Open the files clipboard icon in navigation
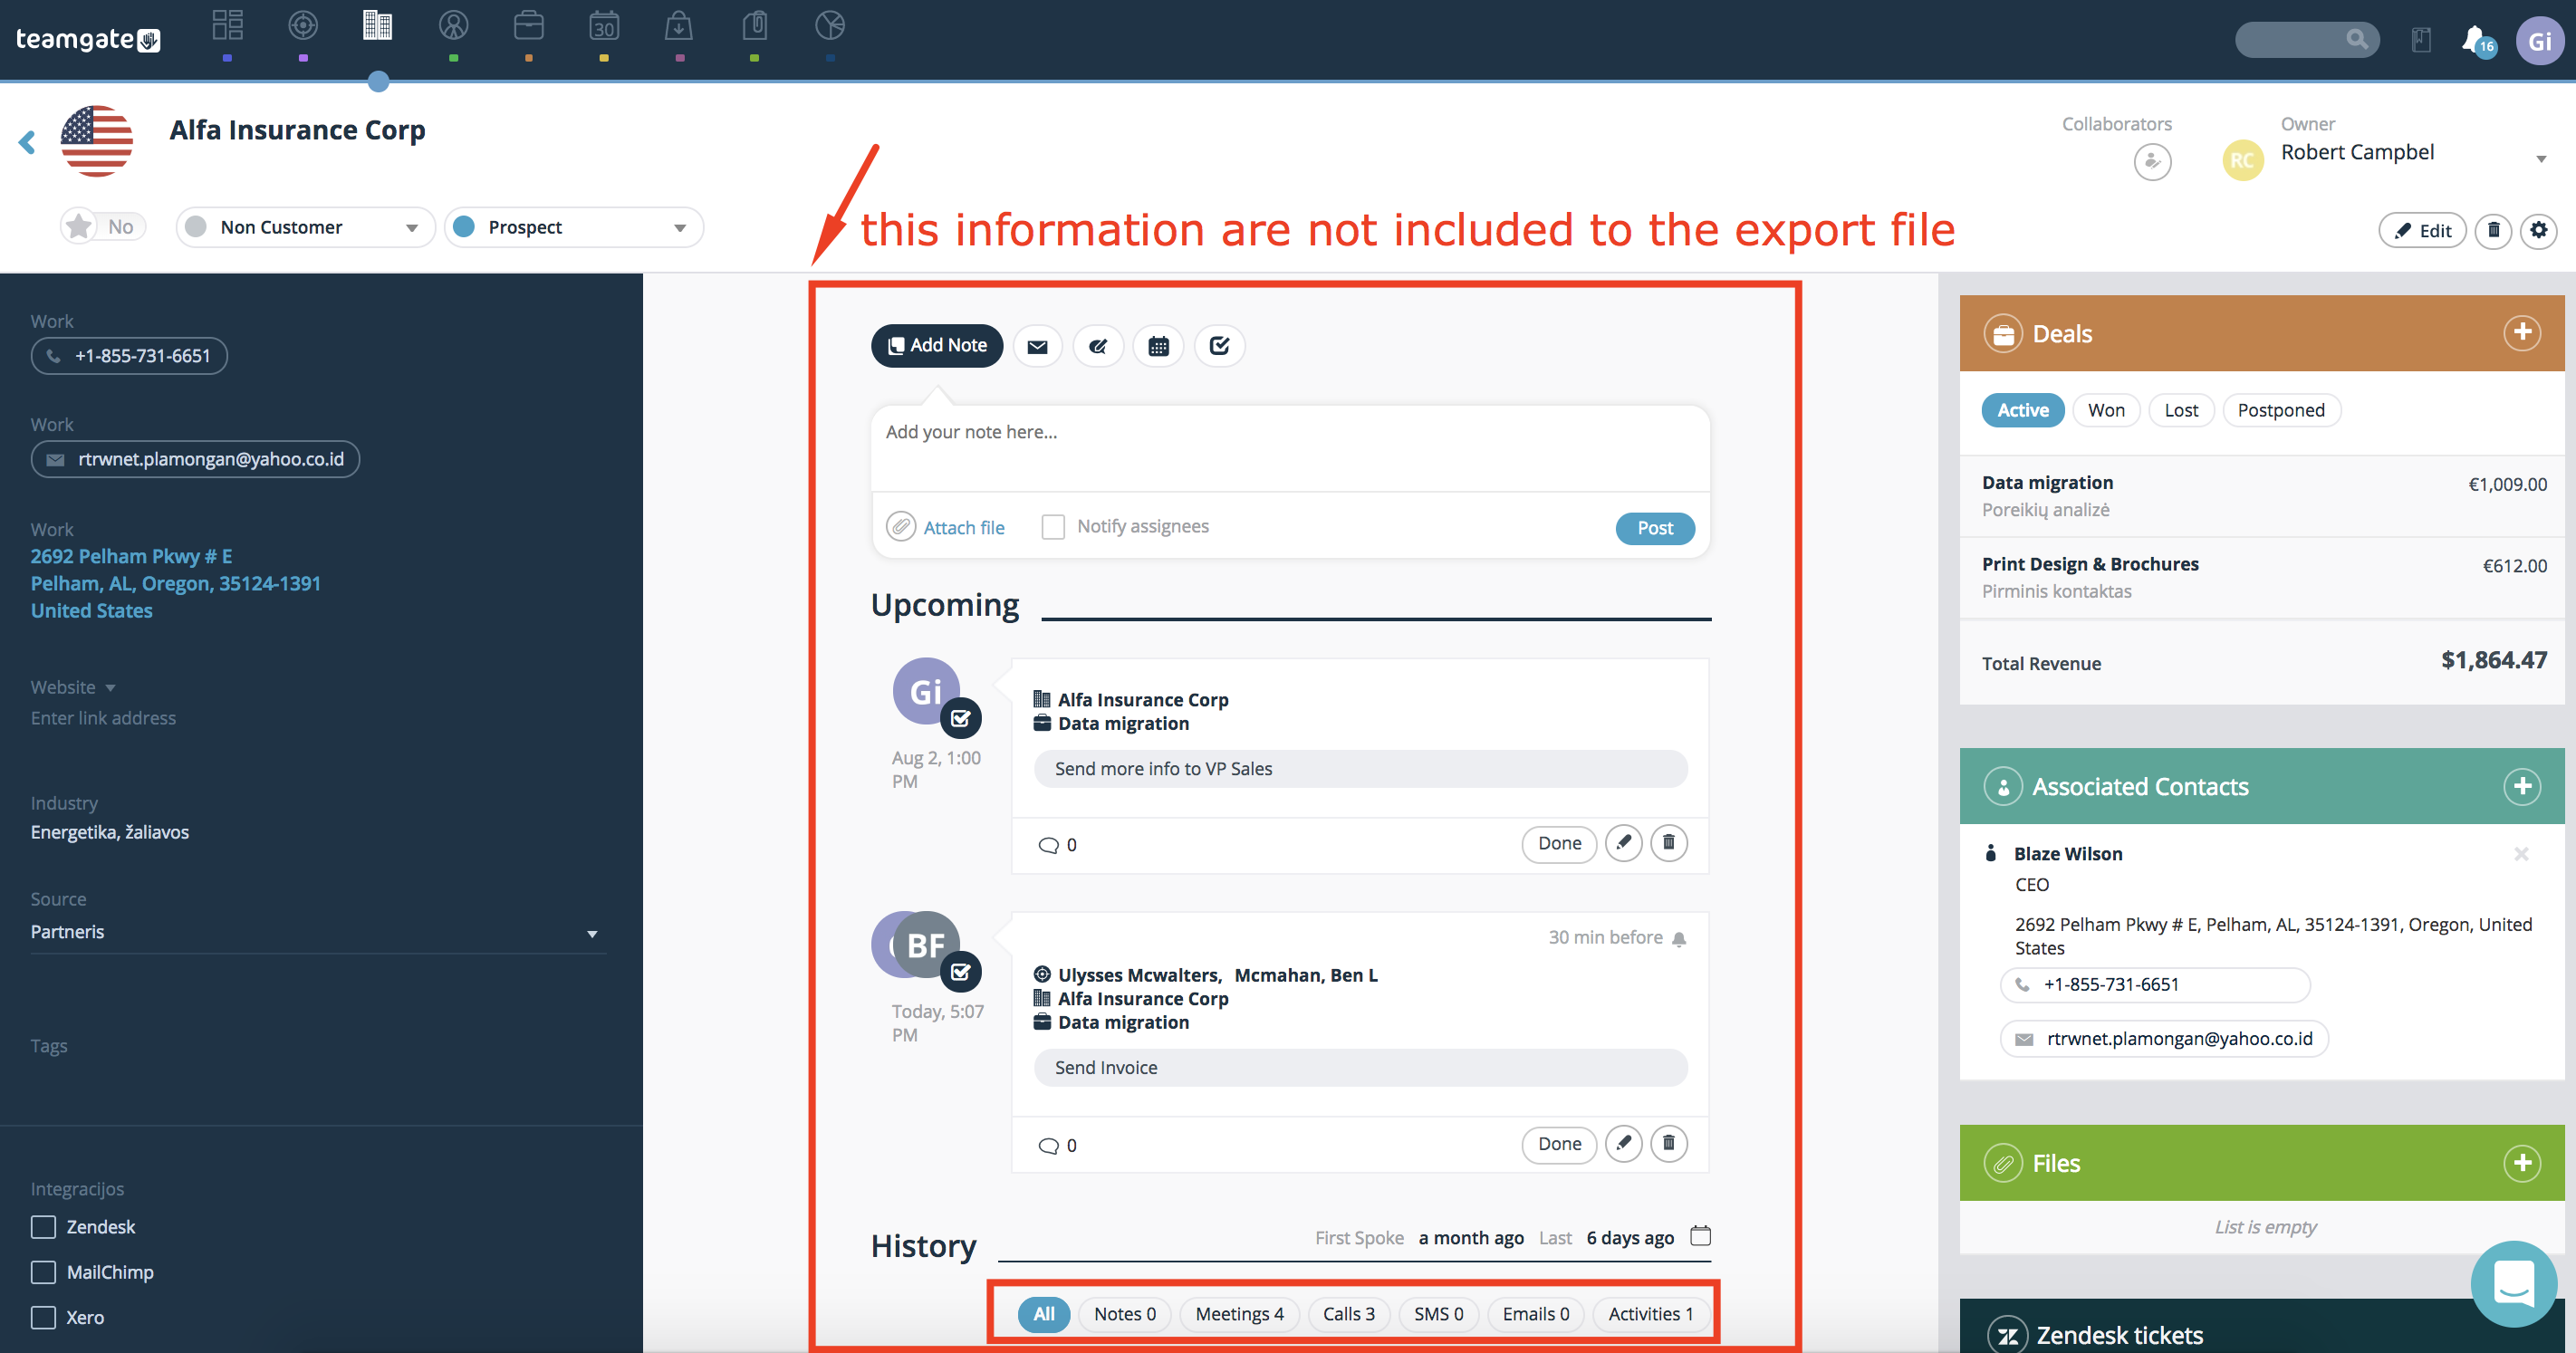The width and height of the screenshot is (2576, 1353). click(x=755, y=25)
